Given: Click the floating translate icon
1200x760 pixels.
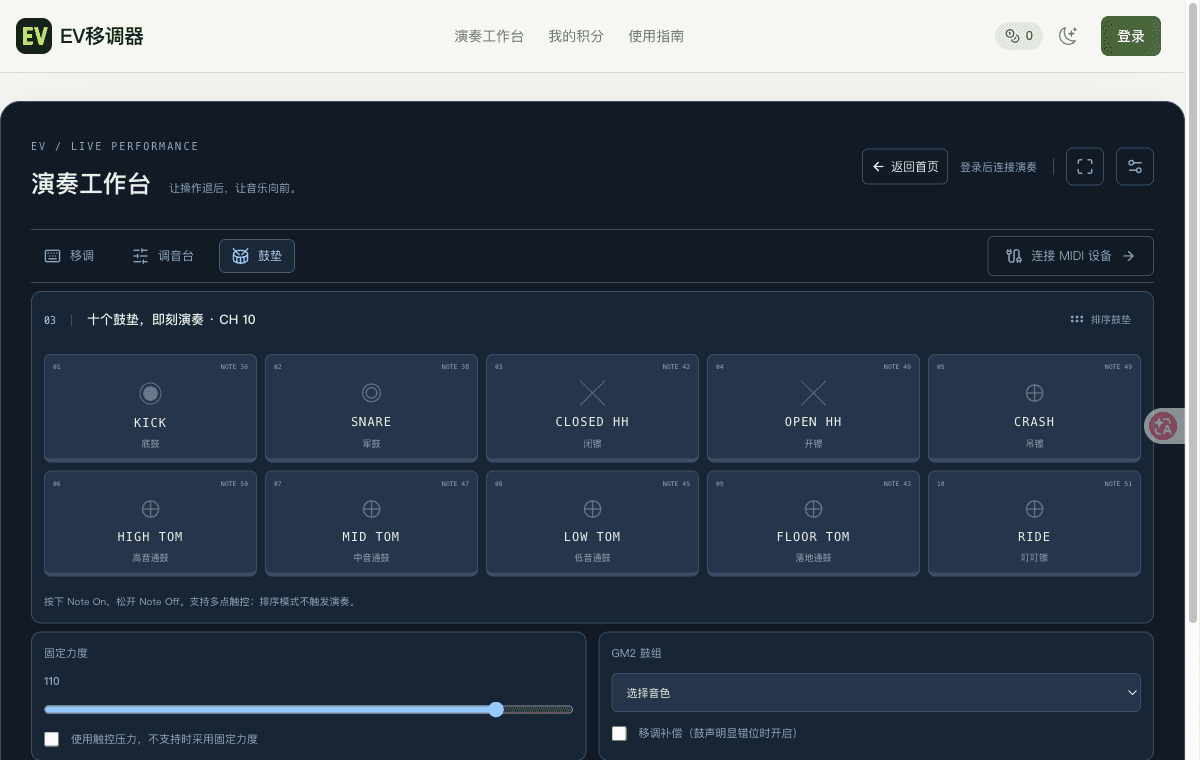Looking at the screenshot, I should click(x=1164, y=426).
